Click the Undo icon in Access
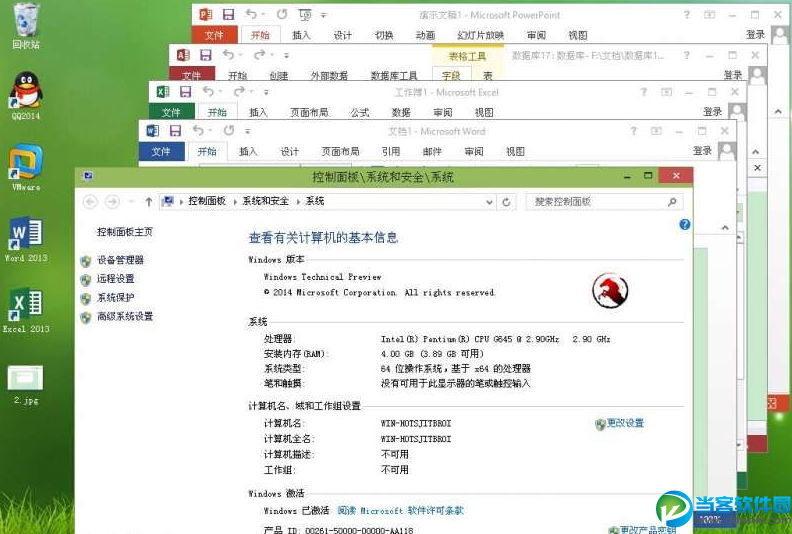The width and height of the screenshot is (792, 534). [229, 54]
